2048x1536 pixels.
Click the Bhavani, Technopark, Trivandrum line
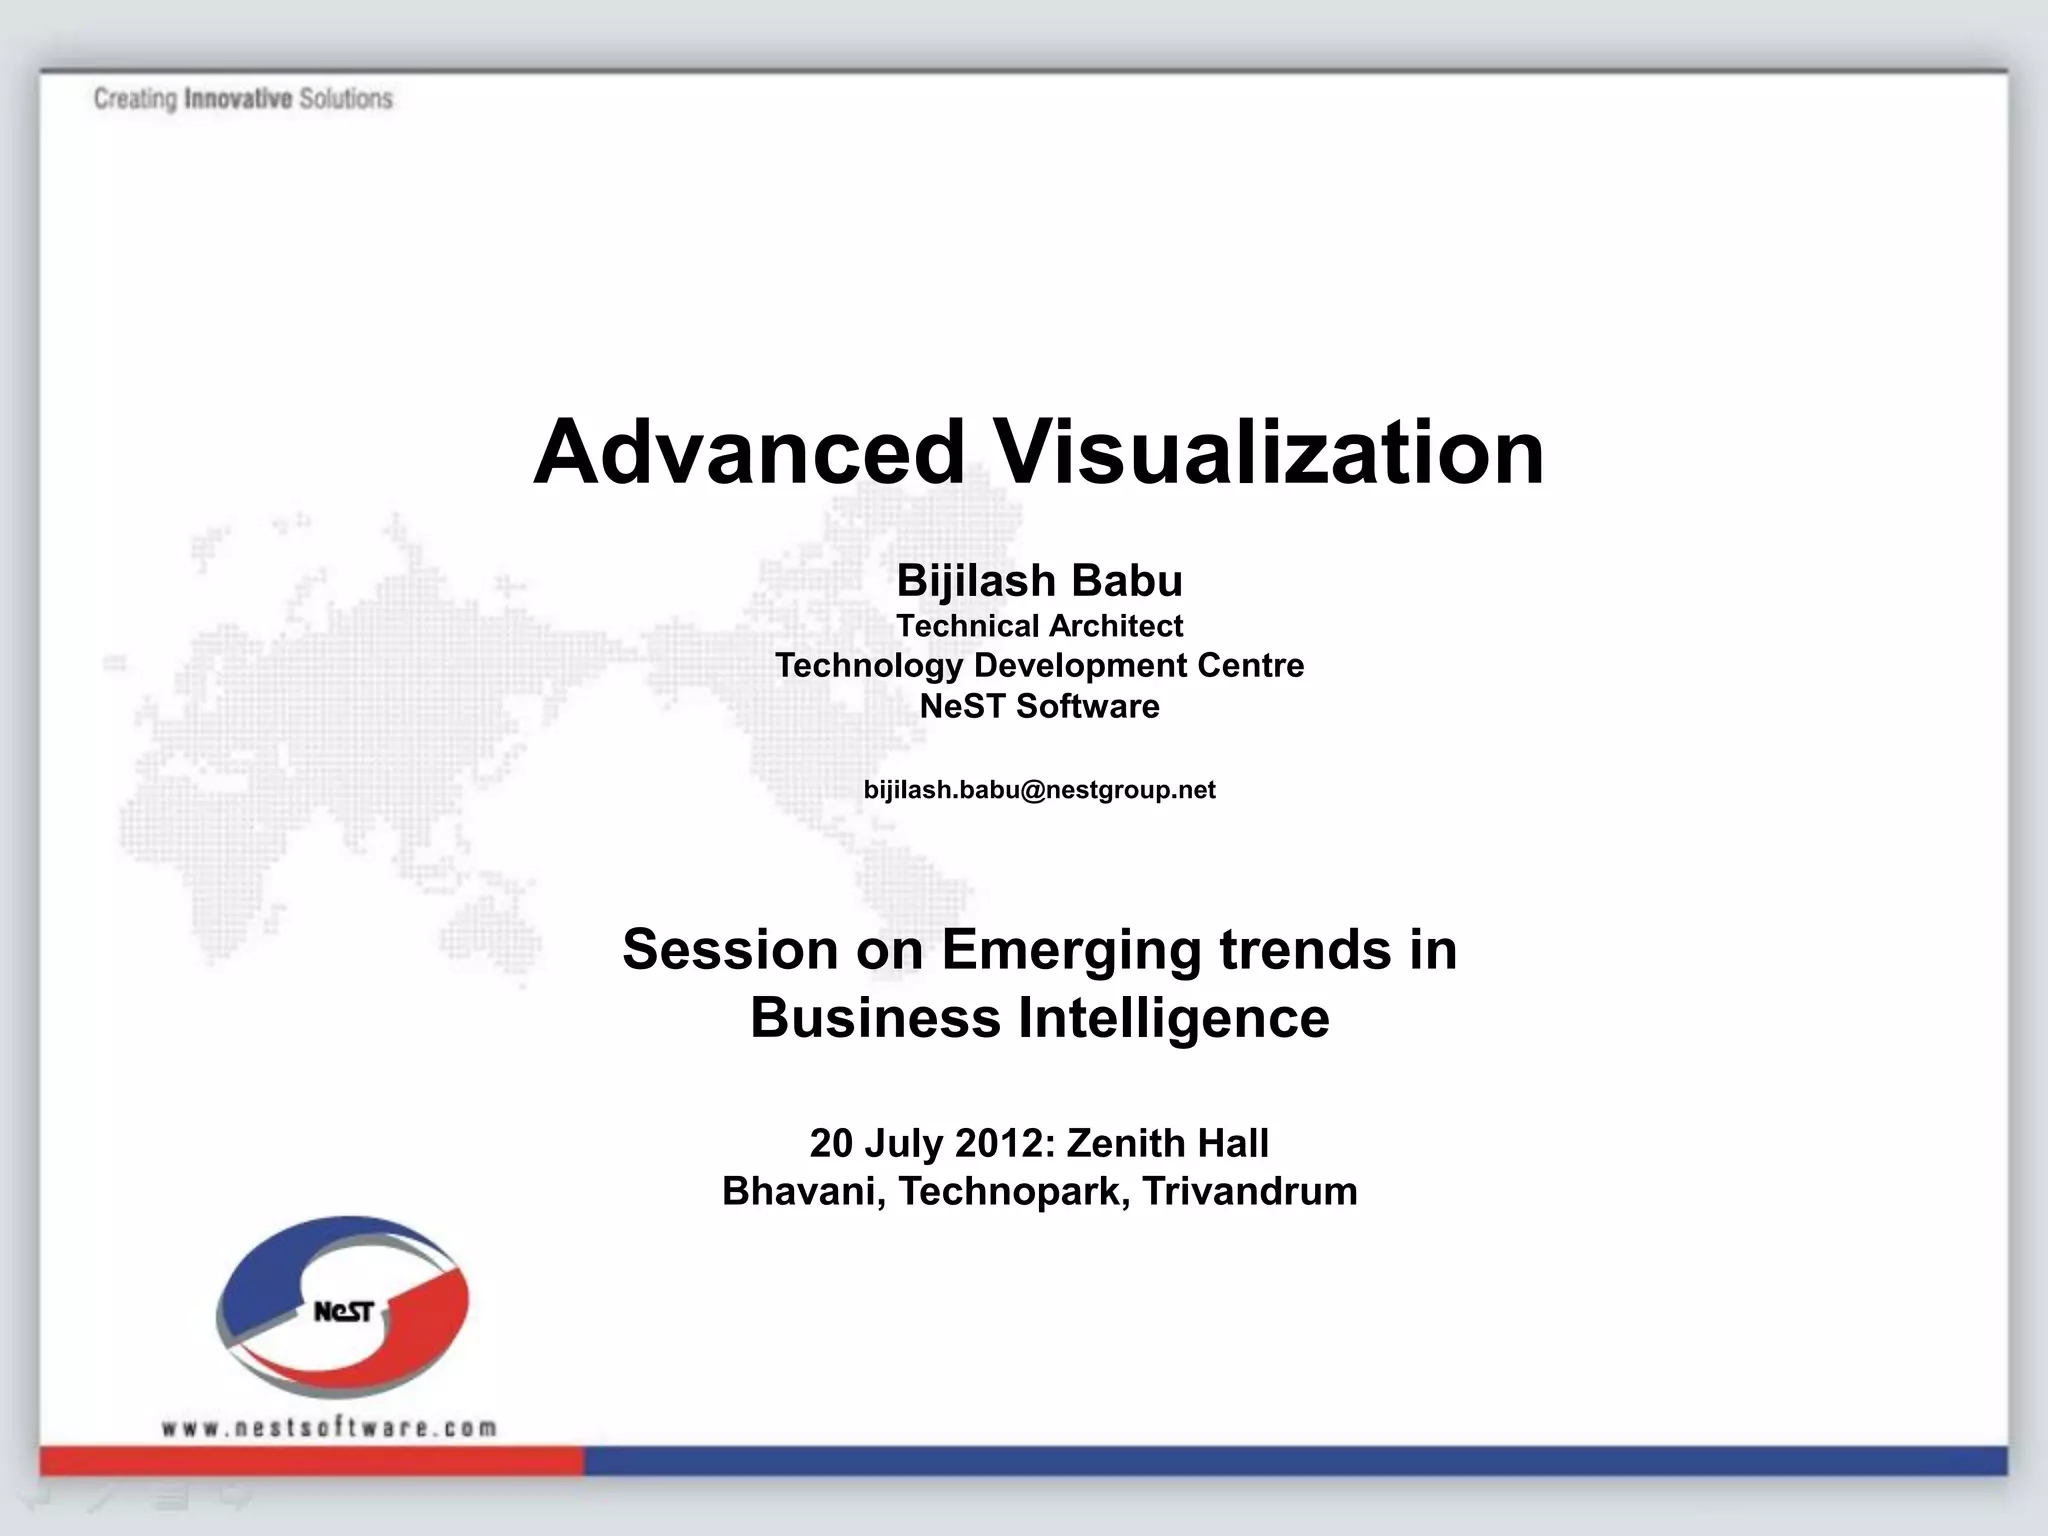pyautogui.click(x=1039, y=1191)
